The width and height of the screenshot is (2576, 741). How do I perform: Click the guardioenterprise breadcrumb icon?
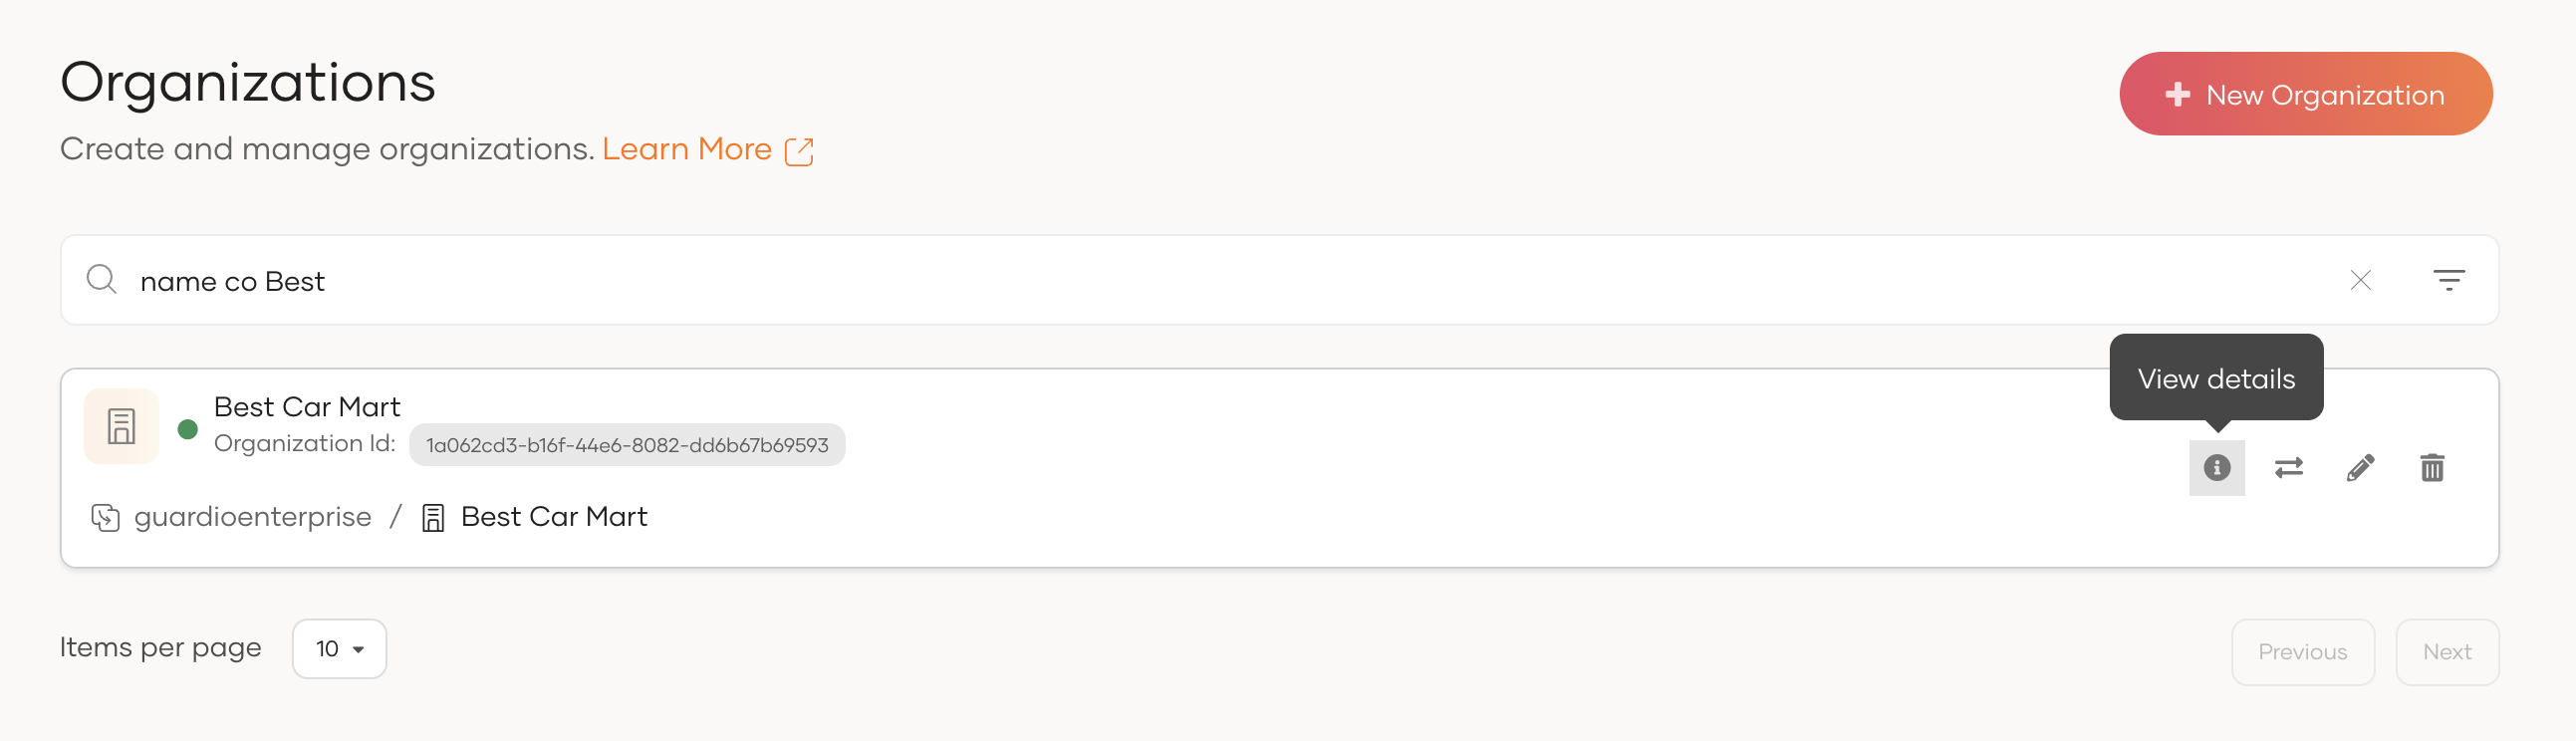click(x=105, y=517)
